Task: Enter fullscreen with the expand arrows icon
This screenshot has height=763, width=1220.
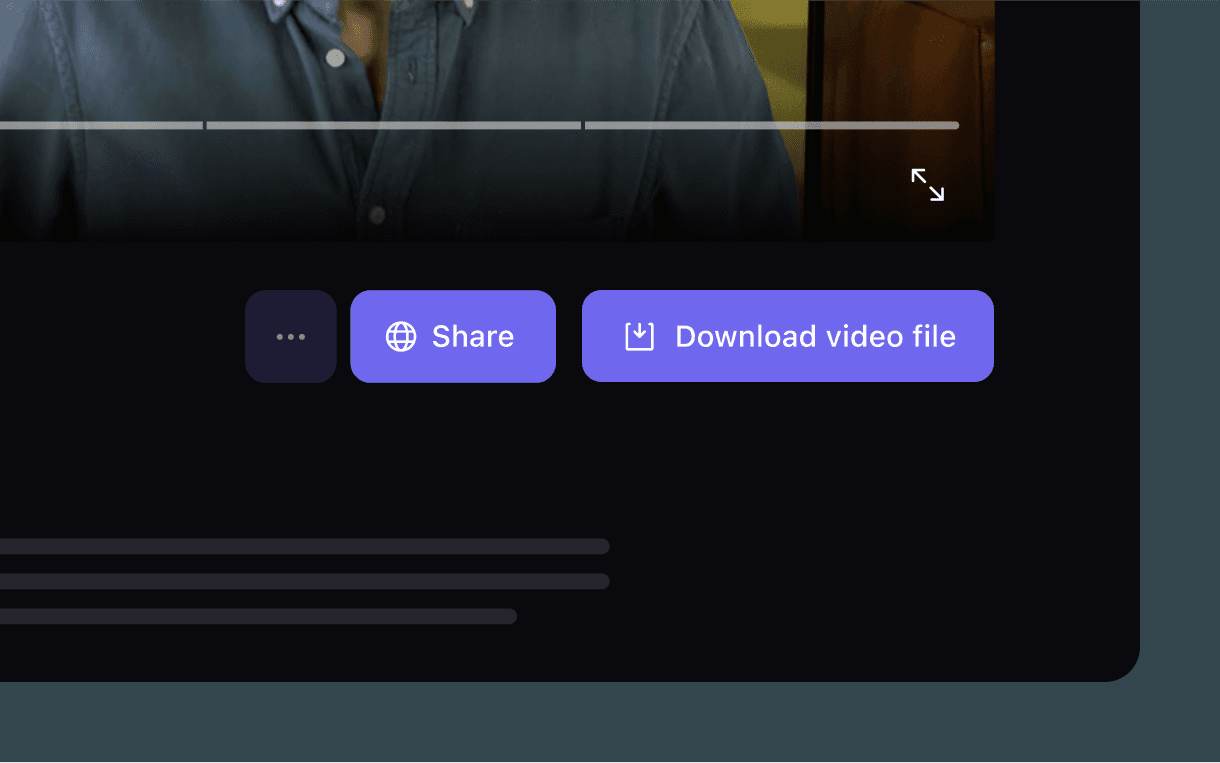Action: (x=927, y=185)
